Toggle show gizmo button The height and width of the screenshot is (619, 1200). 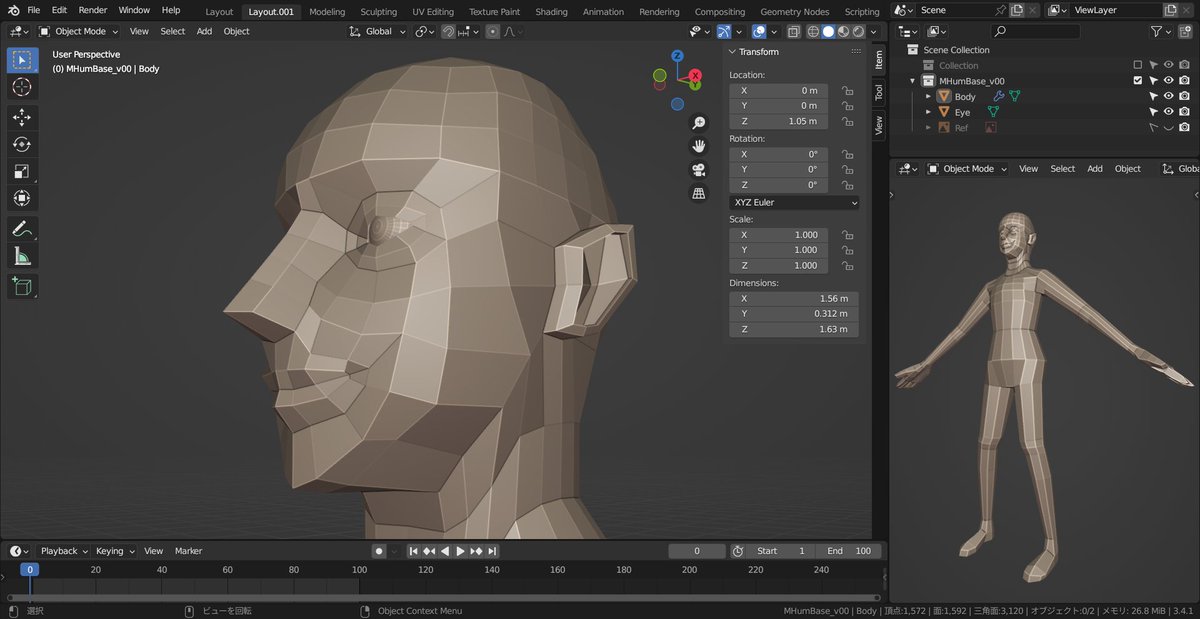pos(724,31)
